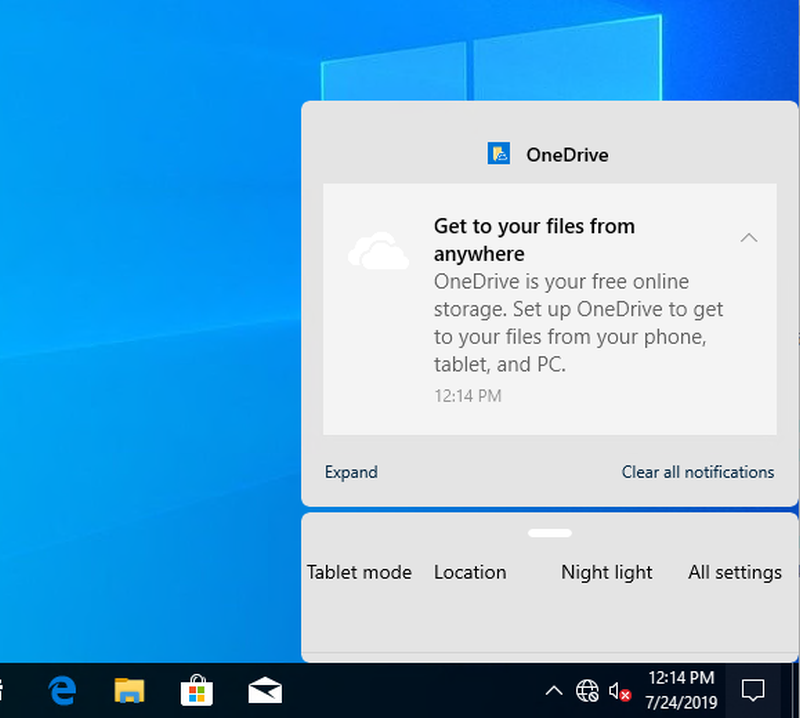Open the 'Get to your files from anywhere' notification
Viewport: 800px width, 718px height.
[x=549, y=309]
